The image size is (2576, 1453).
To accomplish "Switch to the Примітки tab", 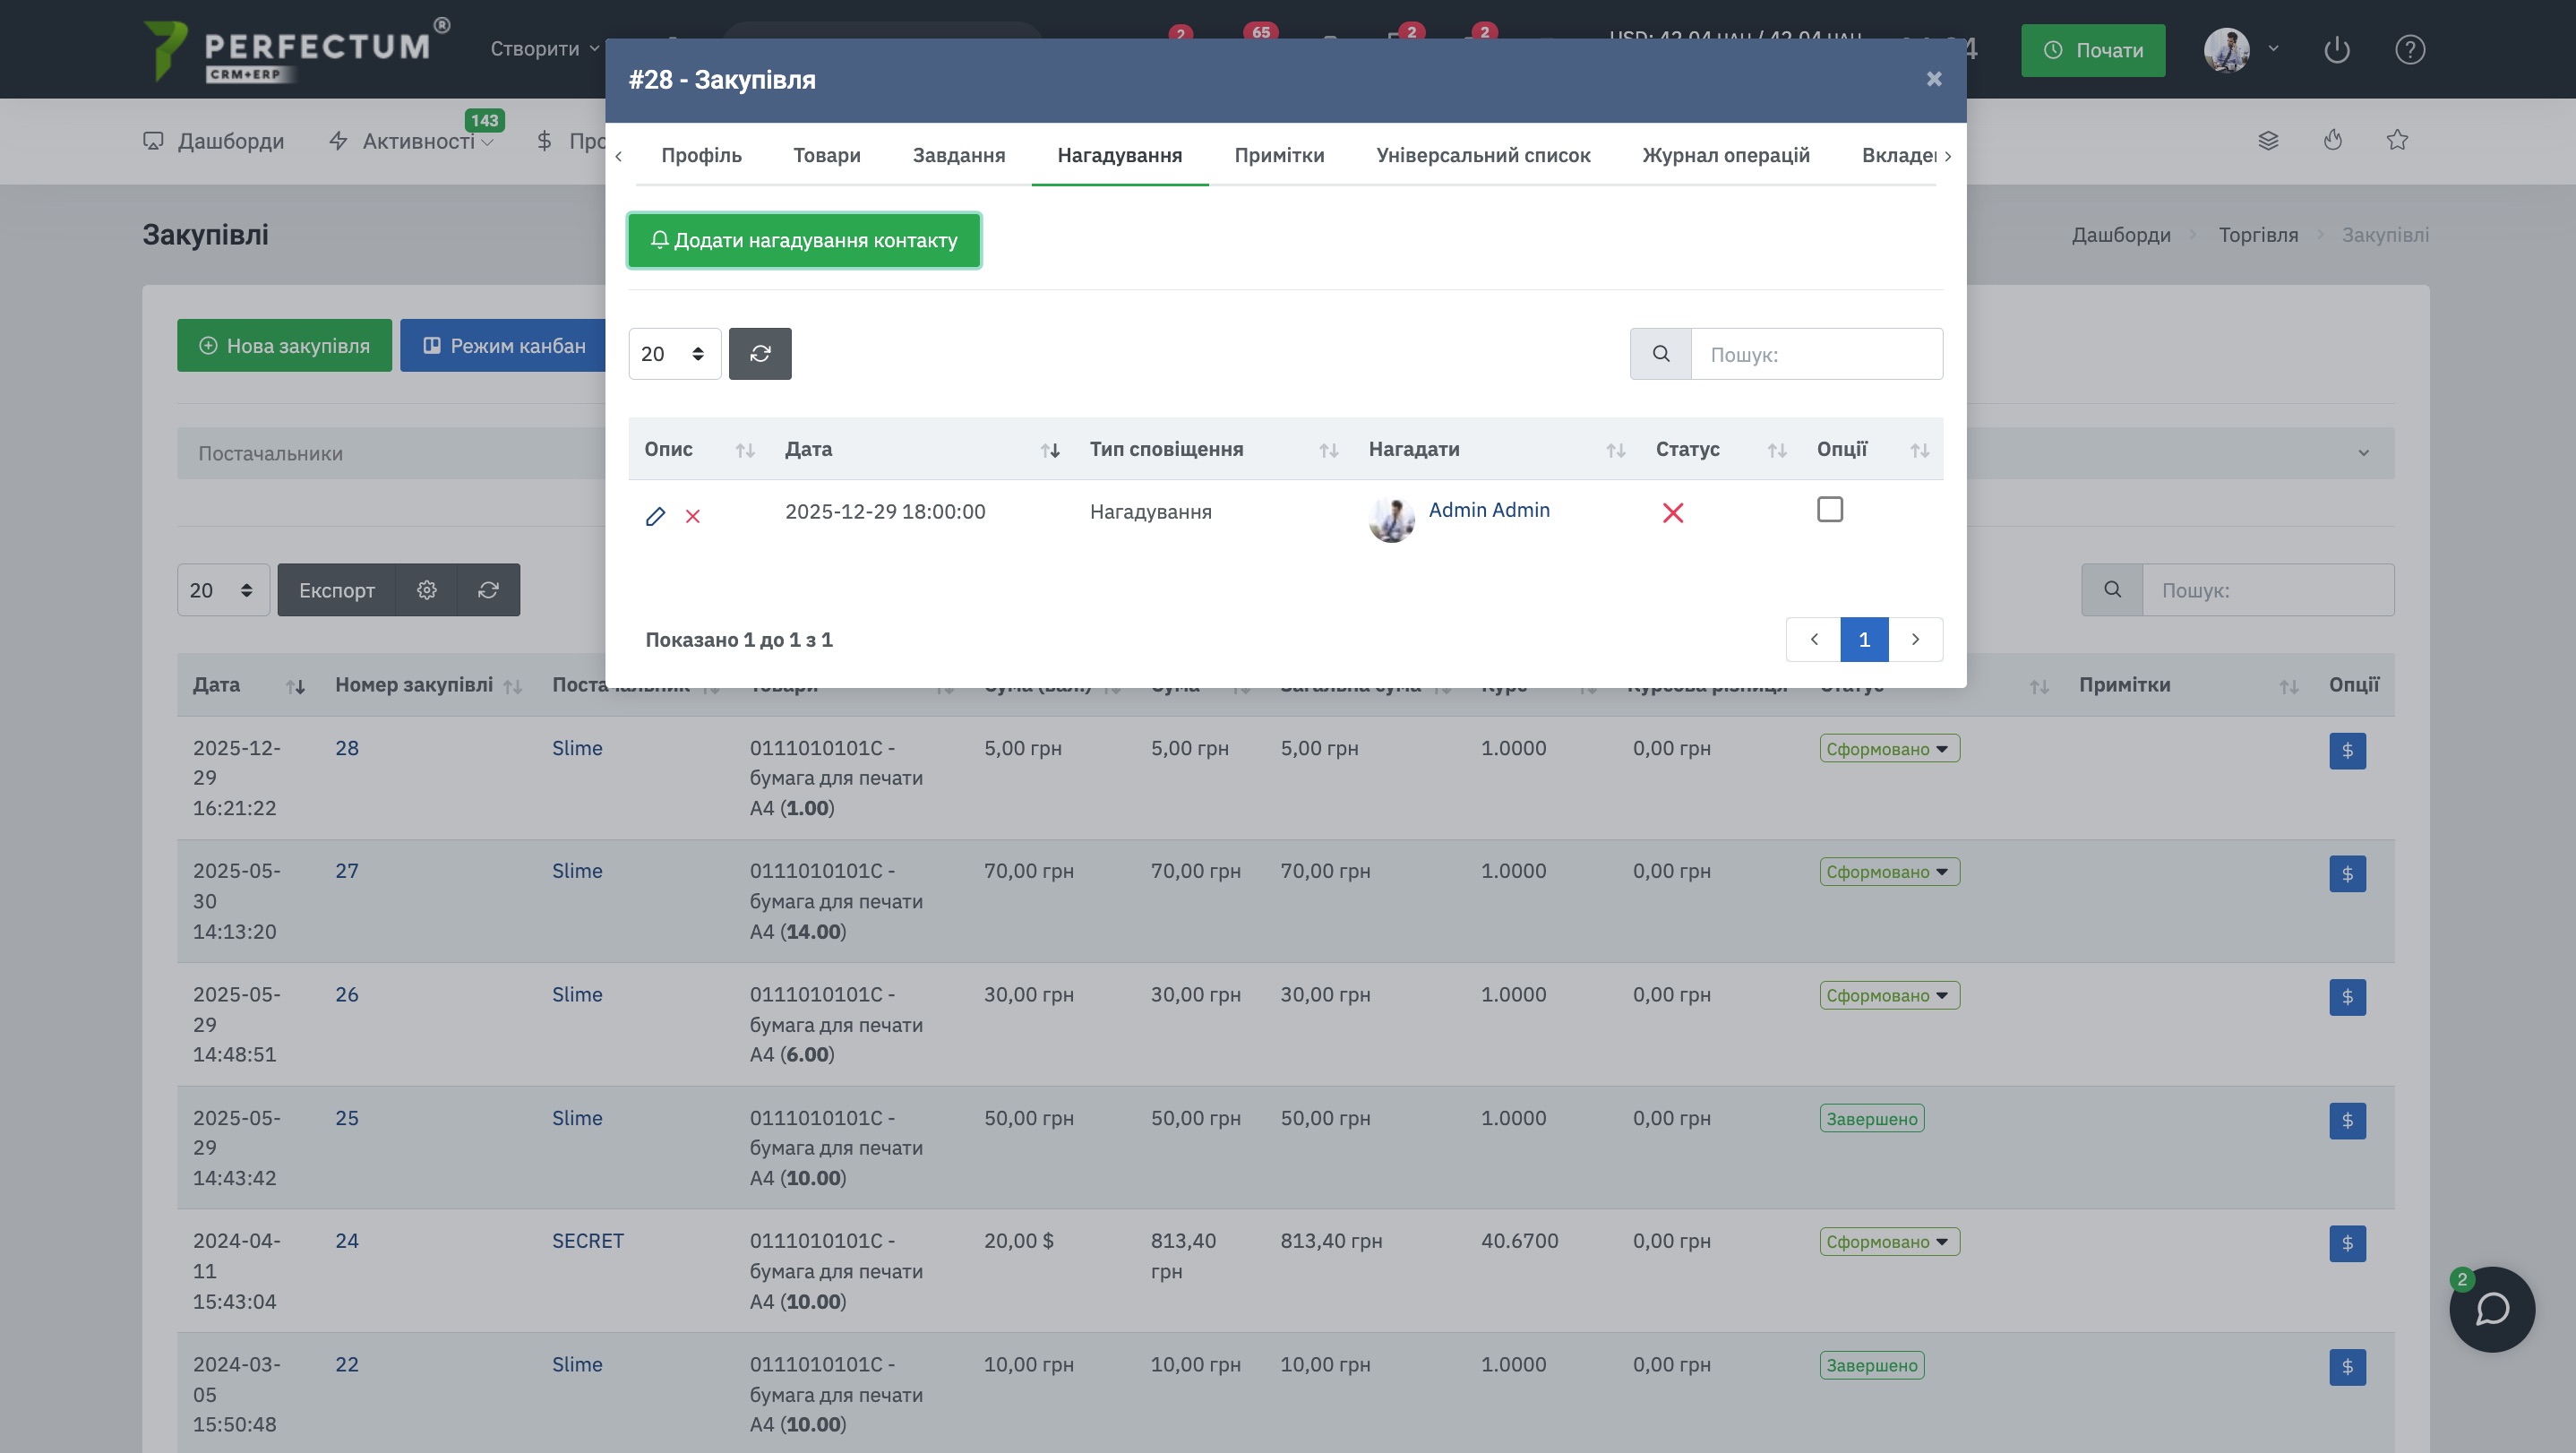I will pyautogui.click(x=1278, y=155).
